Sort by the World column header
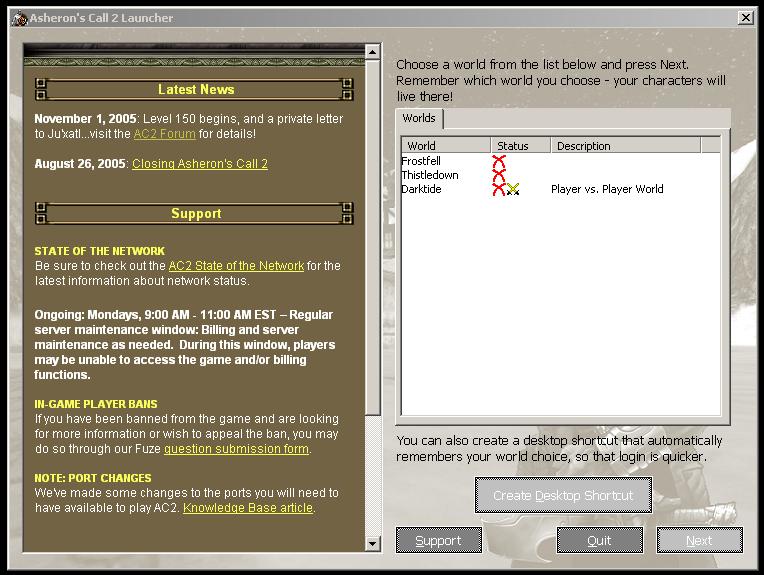This screenshot has height=575, width=764. tap(446, 146)
